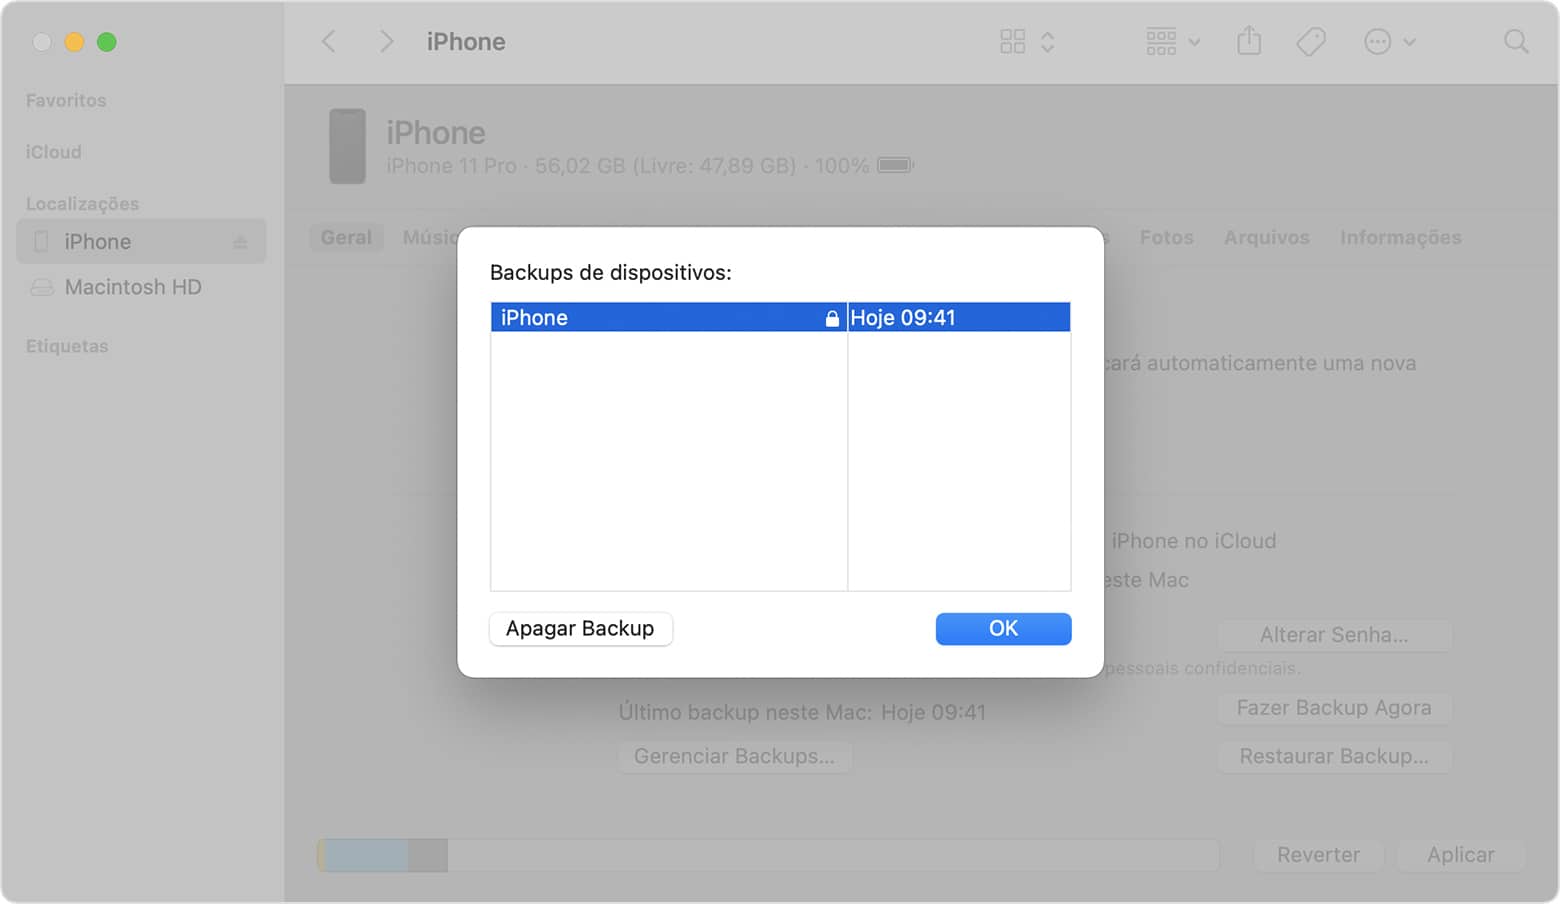Open the ellipsis actions menu
Screen dimensions: 1560x904
tap(1377, 41)
